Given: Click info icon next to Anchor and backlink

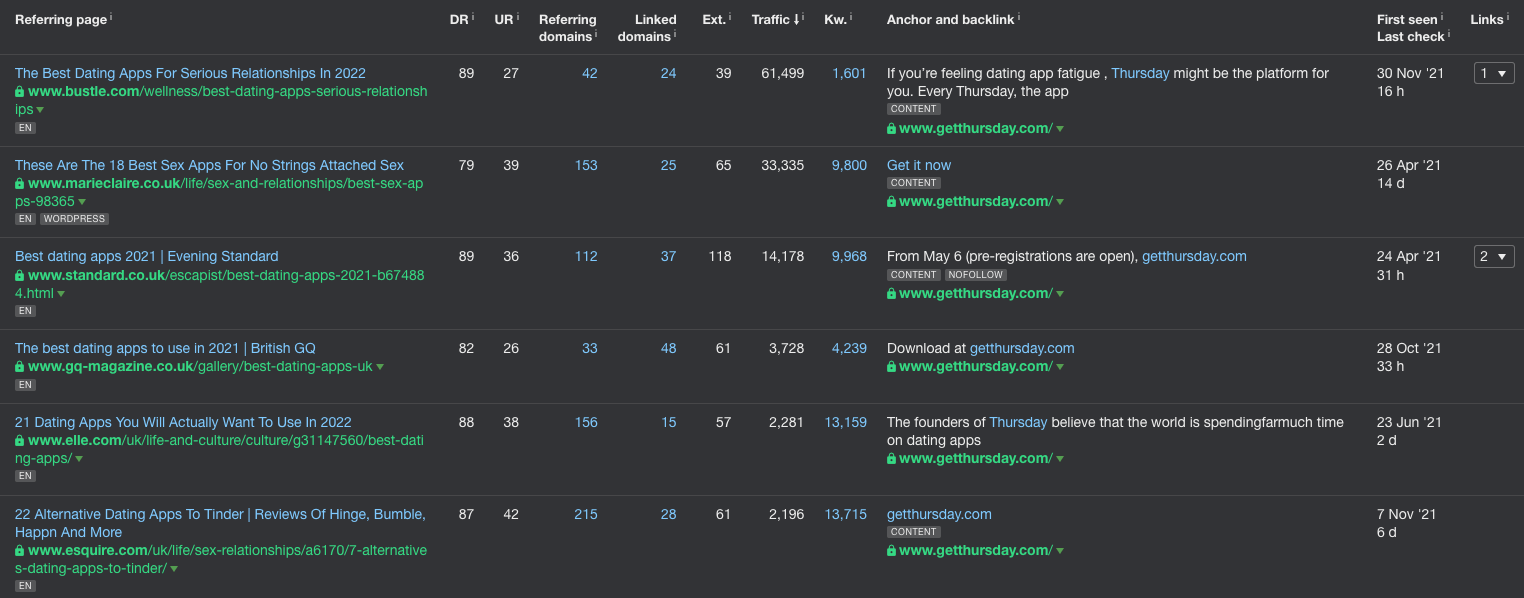Looking at the screenshot, I should pos(1019,17).
